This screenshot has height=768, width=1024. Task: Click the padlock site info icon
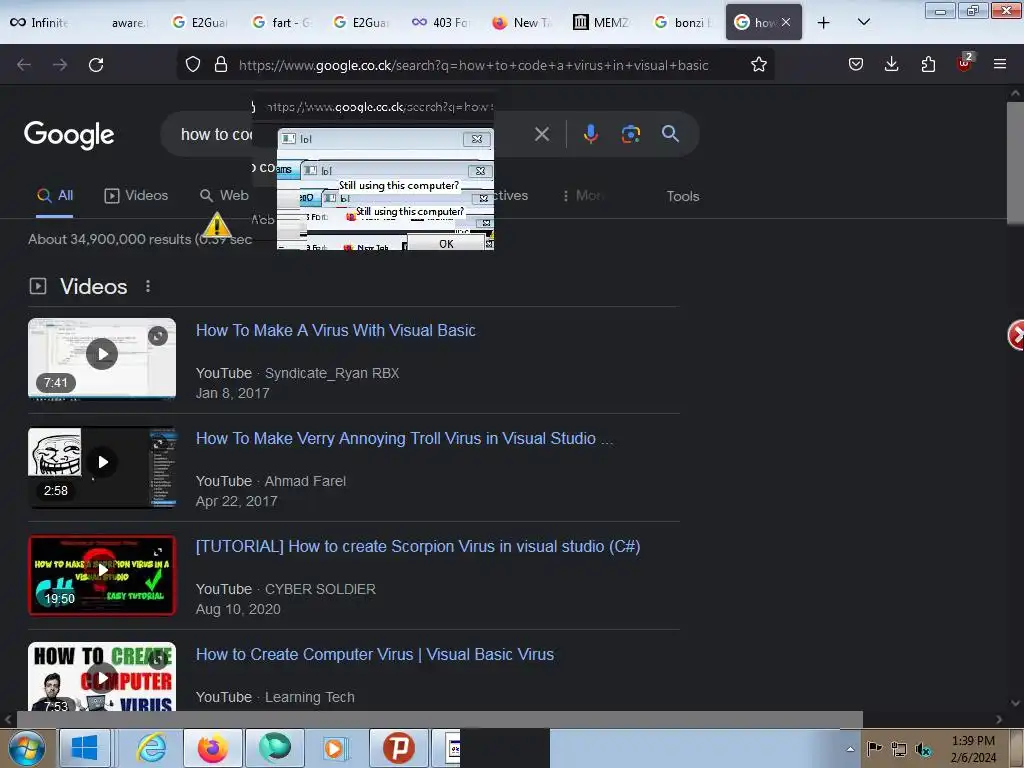pos(221,65)
